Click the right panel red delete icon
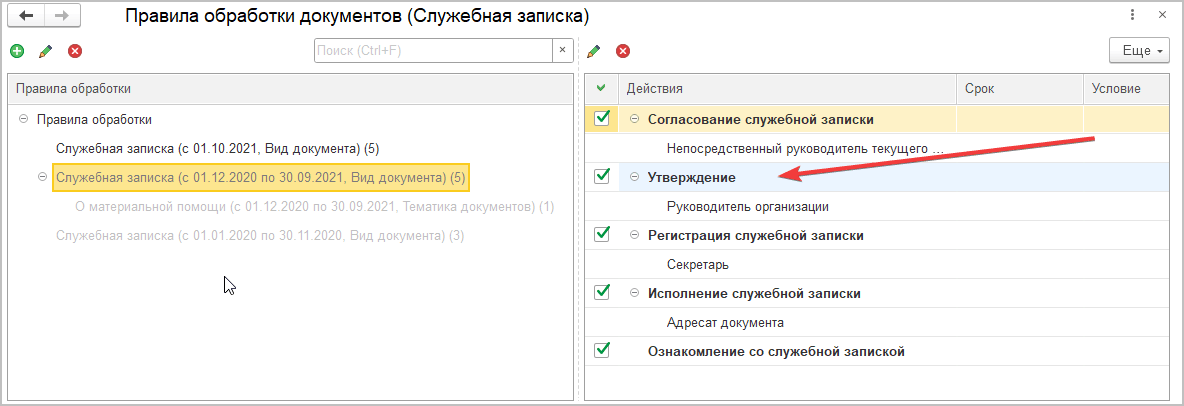Viewport: 1184px width, 406px height. pos(622,51)
